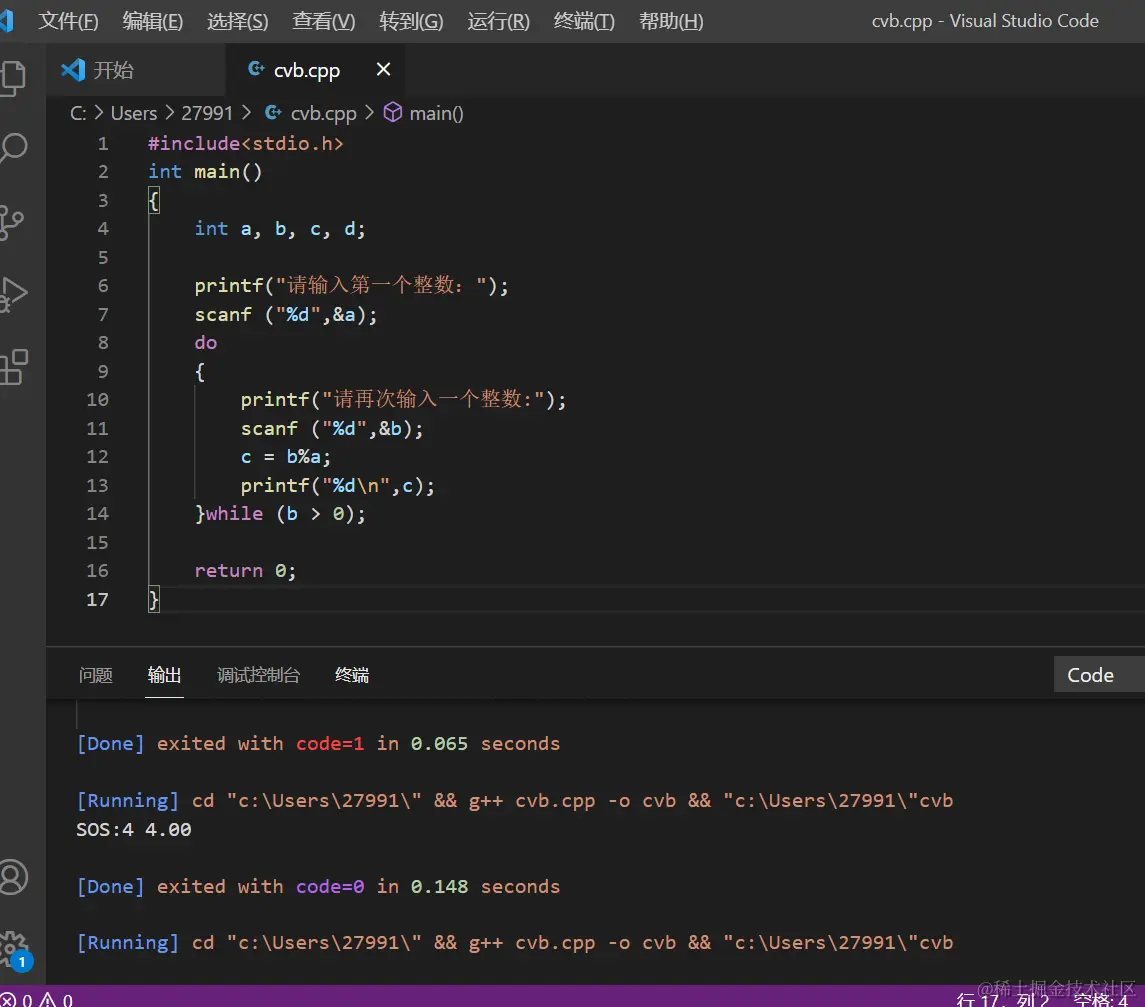1145x1007 pixels.
Task: Open the Extensions view icon
Action: tap(13, 367)
